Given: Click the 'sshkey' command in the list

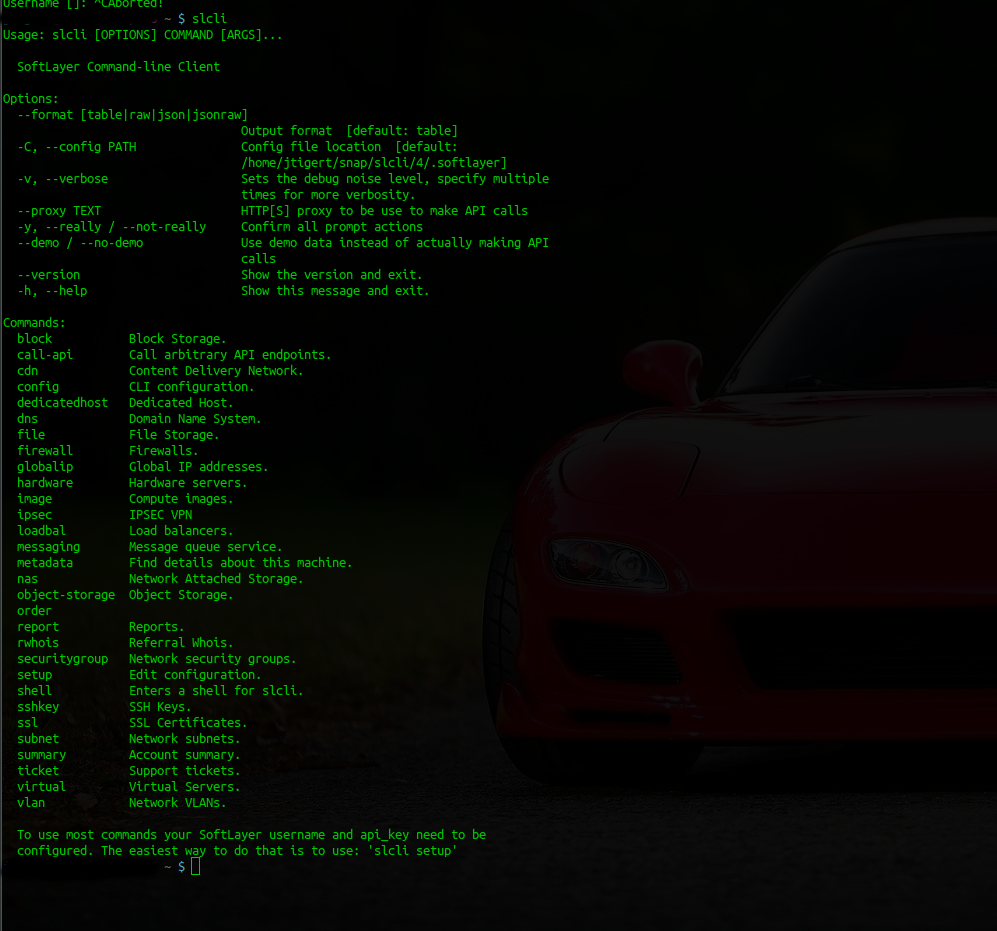Looking at the screenshot, I should coord(38,707).
